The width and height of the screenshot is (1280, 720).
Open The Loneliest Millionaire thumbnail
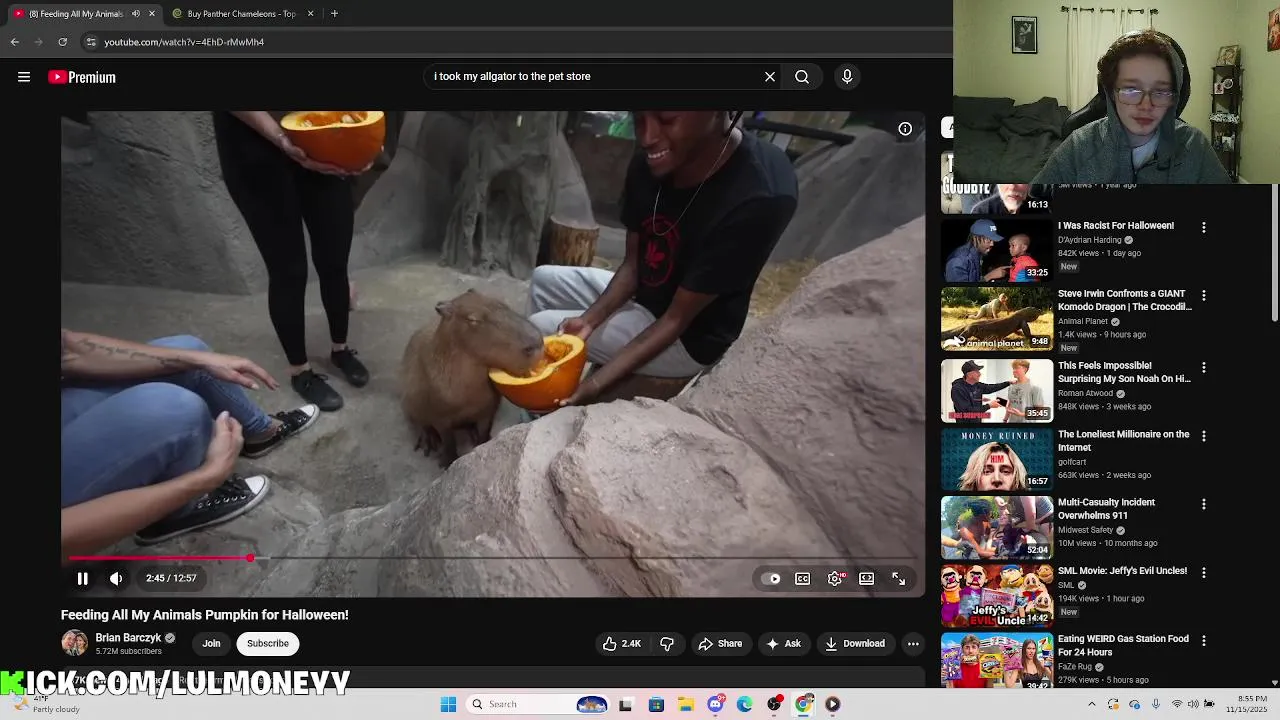pos(997,459)
